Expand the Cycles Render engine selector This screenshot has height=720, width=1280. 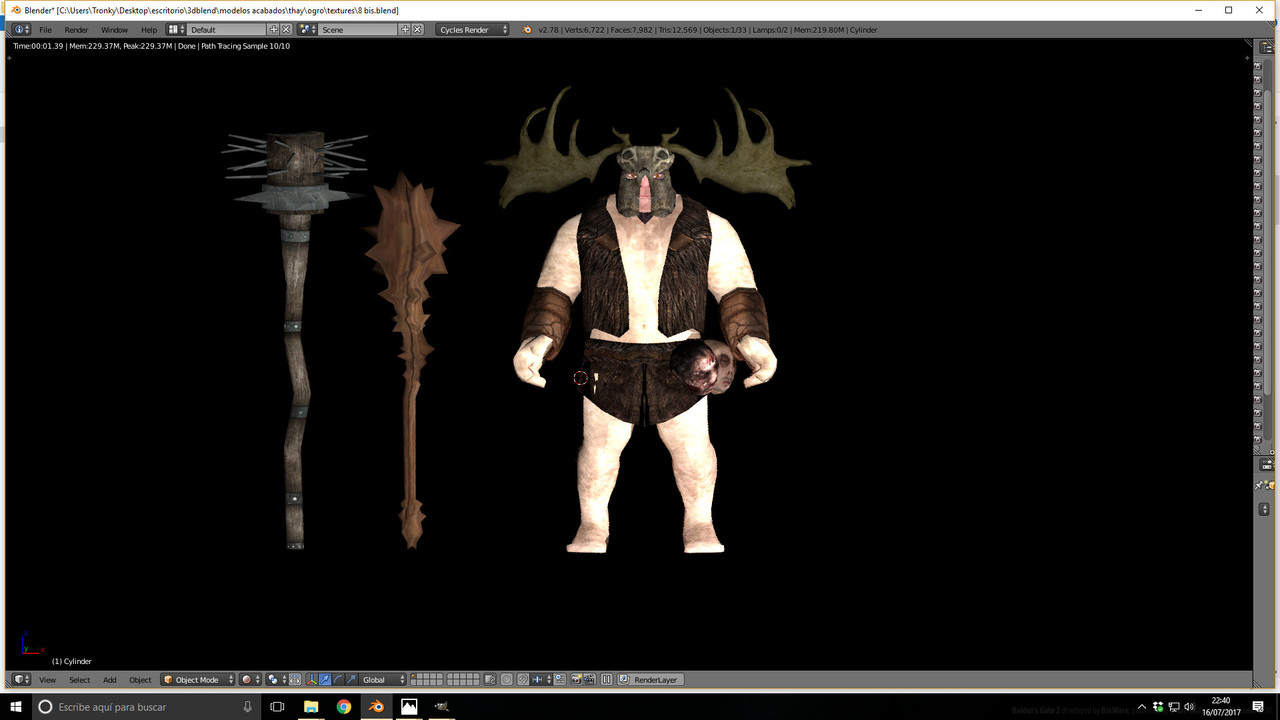coord(472,30)
